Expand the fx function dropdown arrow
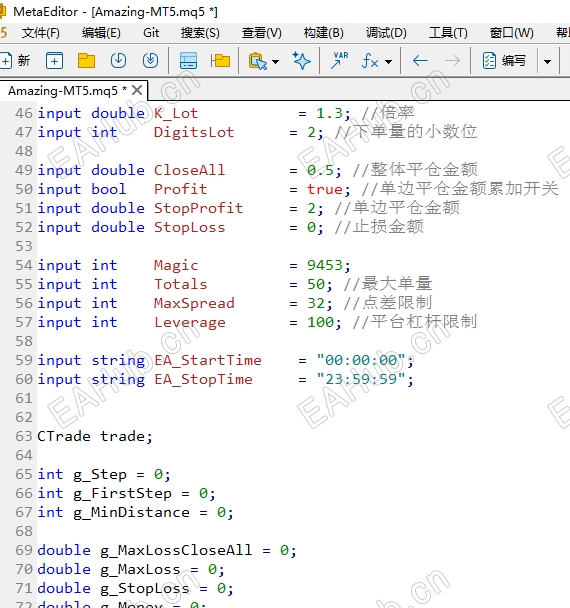This screenshot has height=608, width=570. 389,61
